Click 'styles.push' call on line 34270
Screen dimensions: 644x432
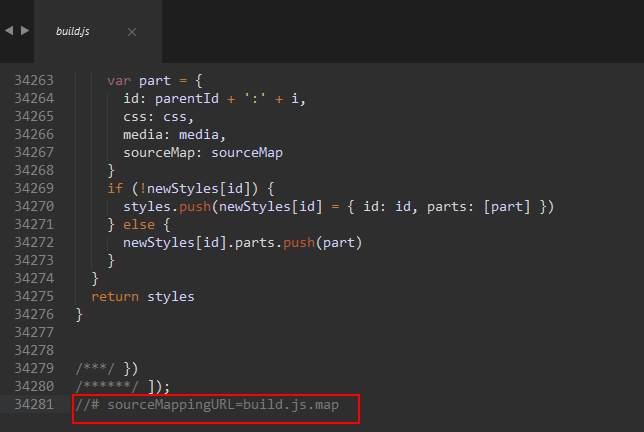[167, 207]
